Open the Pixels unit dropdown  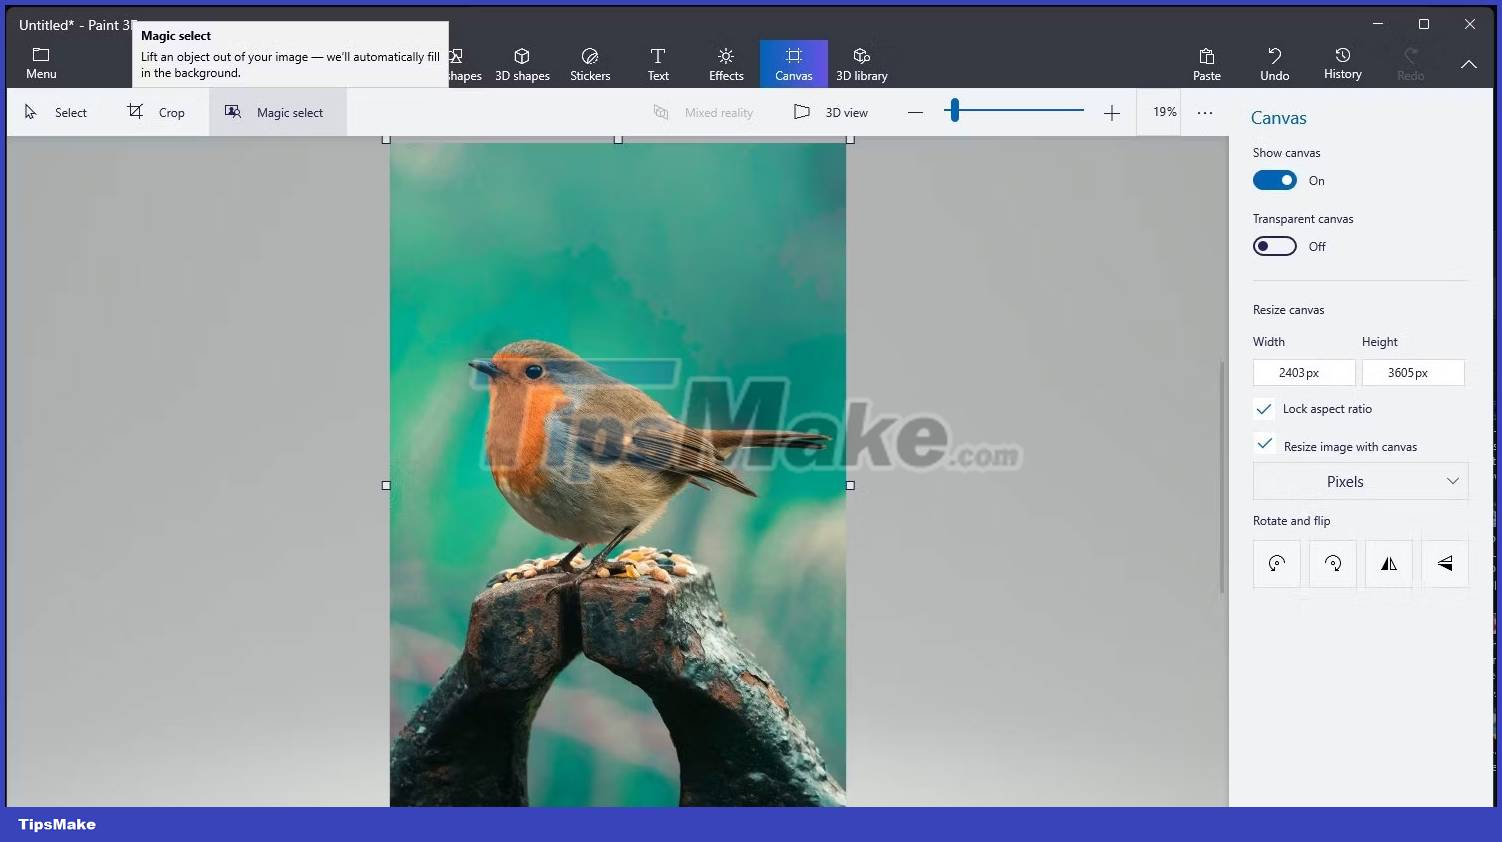click(1360, 481)
